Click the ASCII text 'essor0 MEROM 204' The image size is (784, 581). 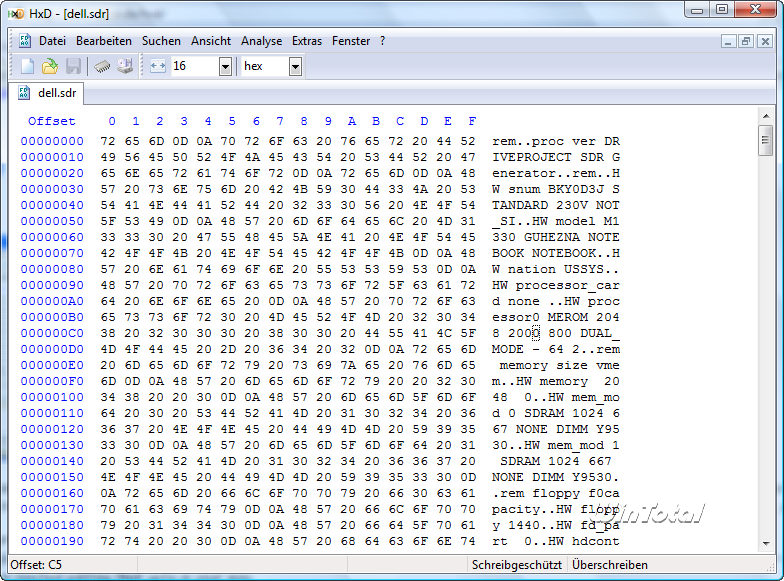556,317
